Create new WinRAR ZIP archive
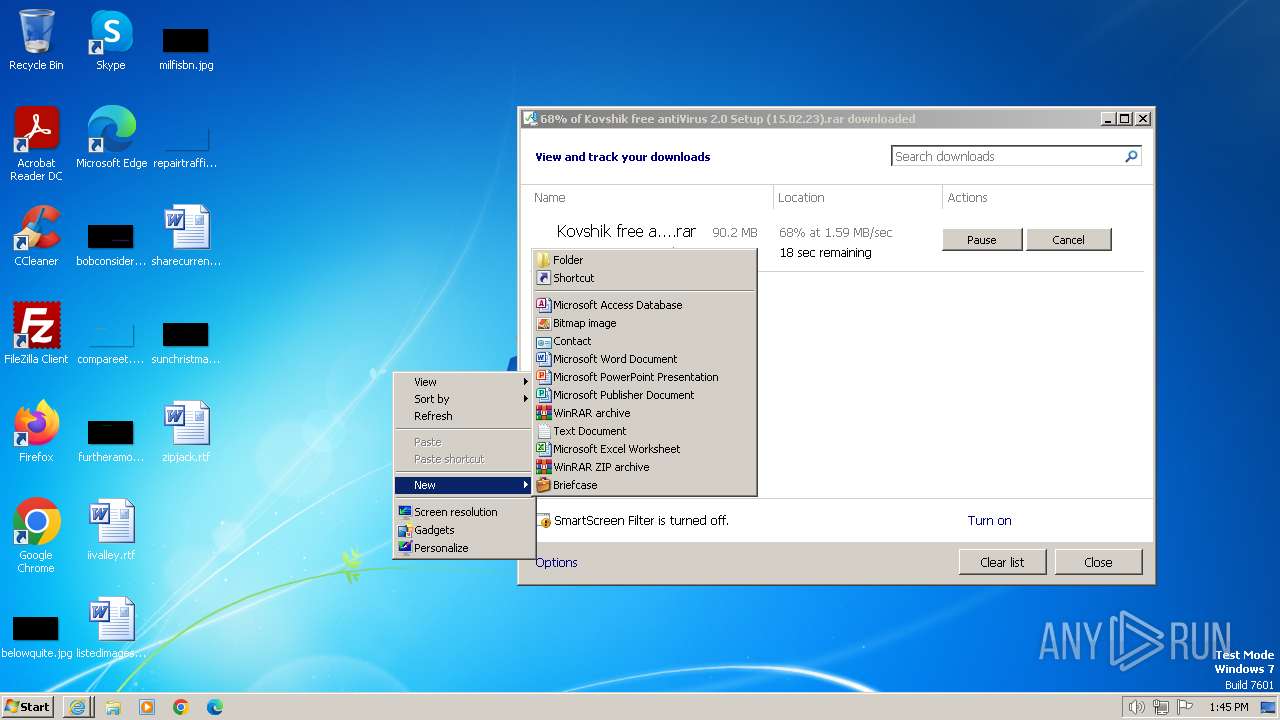The height and width of the screenshot is (720, 1280). (x=645, y=467)
